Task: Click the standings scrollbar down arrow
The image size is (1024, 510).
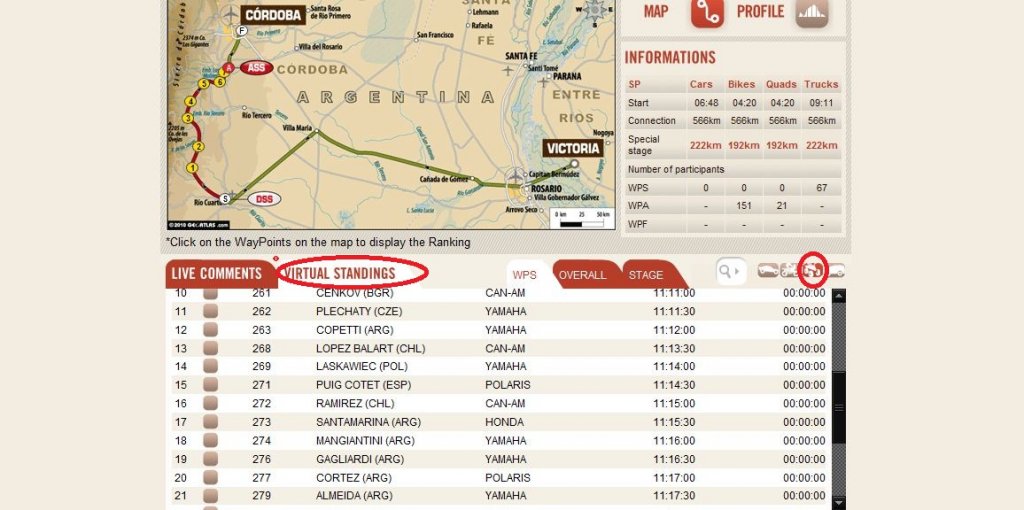Action: (x=839, y=503)
